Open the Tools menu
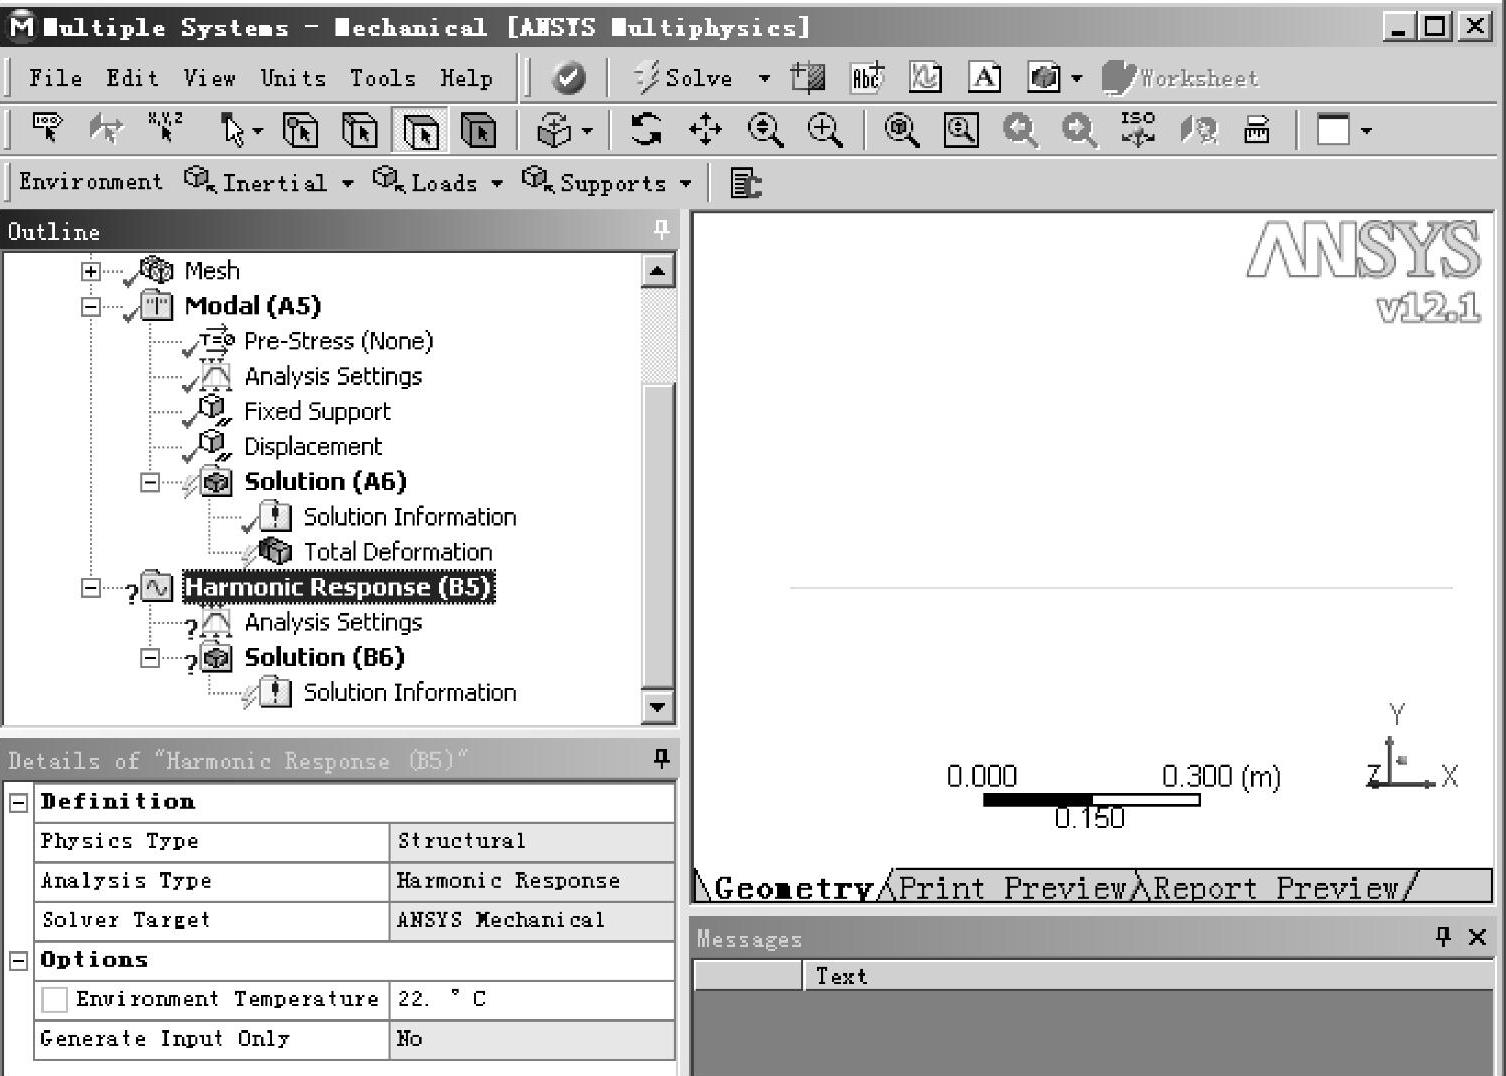The height and width of the screenshot is (1076, 1506). [x=382, y=78]
